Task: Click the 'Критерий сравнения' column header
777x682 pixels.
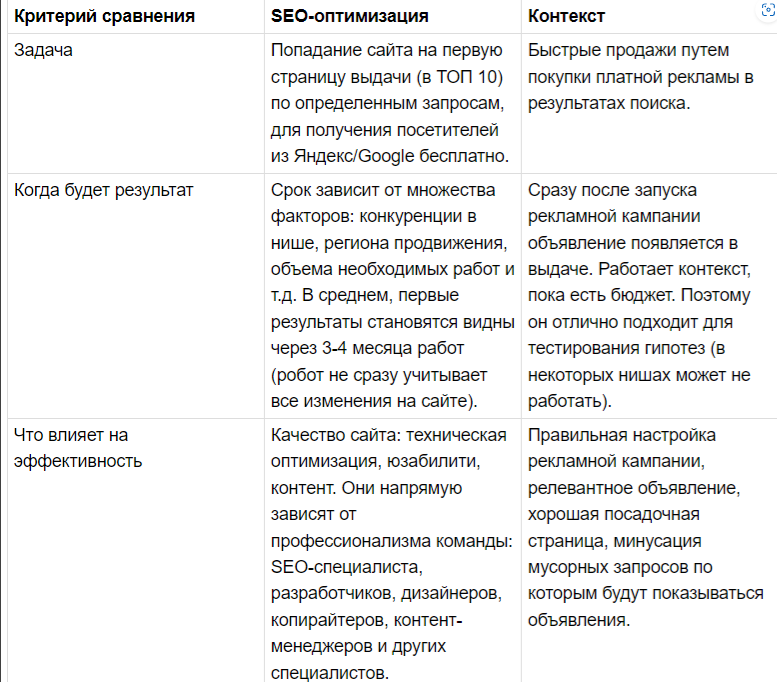Action: [x=105, y=16]
